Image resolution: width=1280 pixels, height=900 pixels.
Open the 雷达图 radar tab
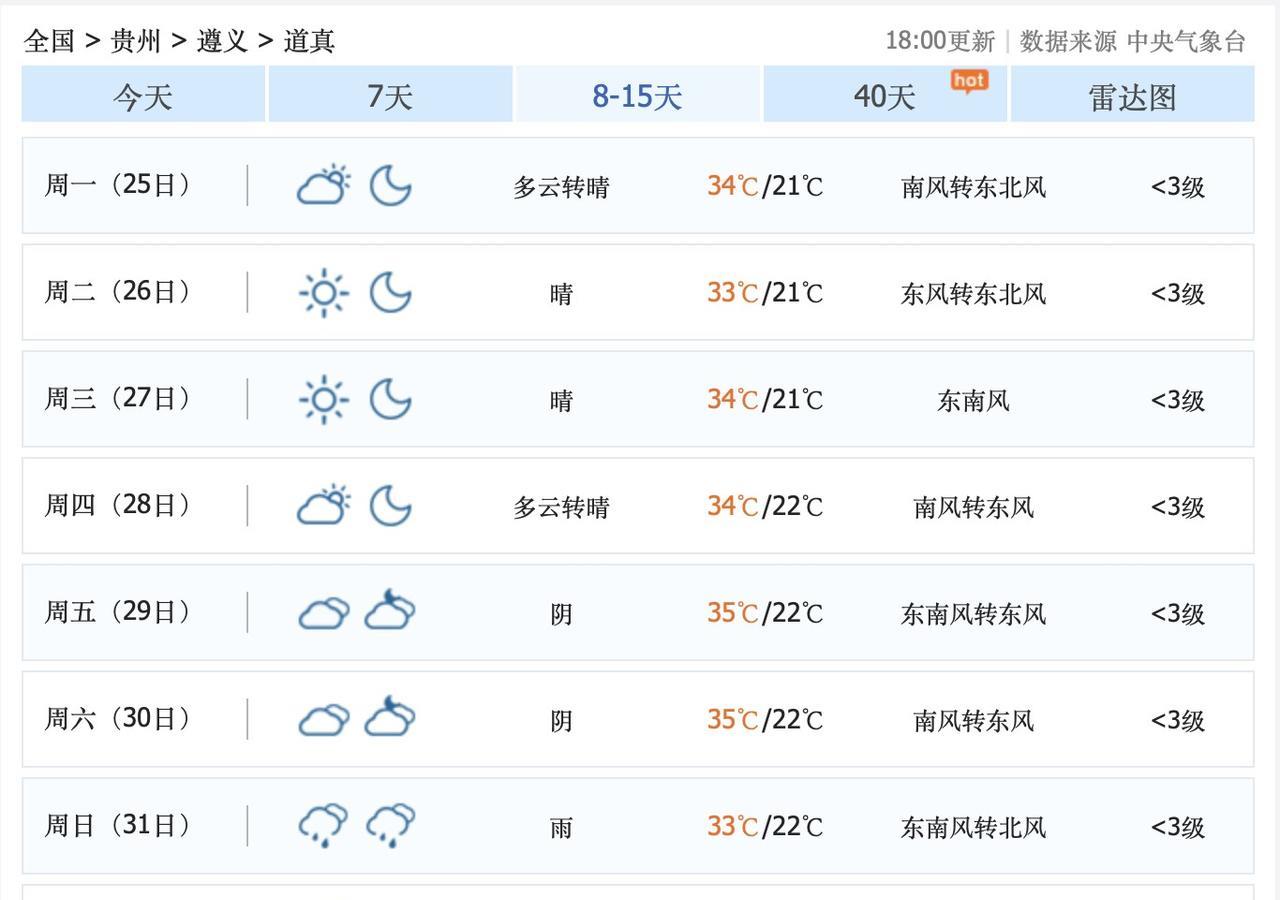pyautogui.click(x=1132, y=96)
